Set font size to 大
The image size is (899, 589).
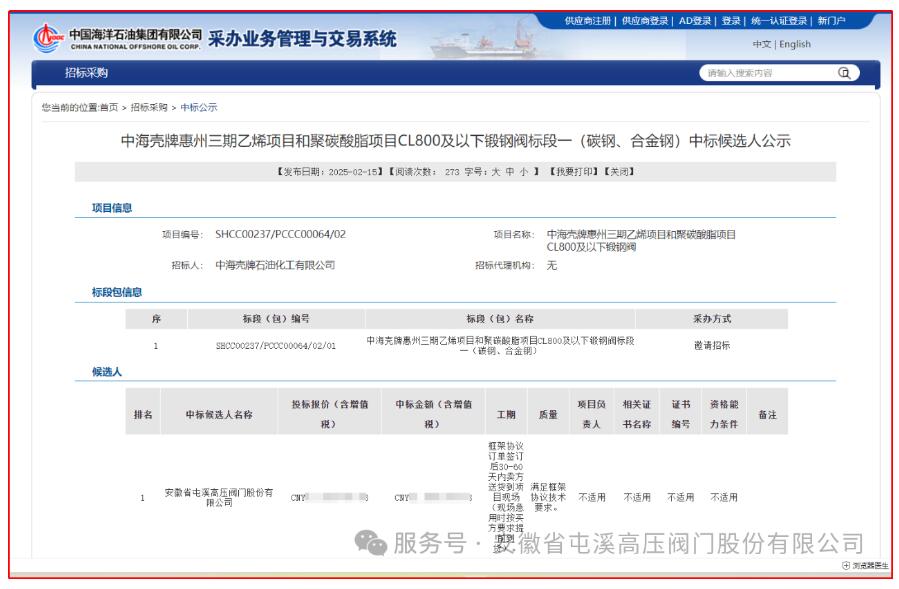pos(495,171)
